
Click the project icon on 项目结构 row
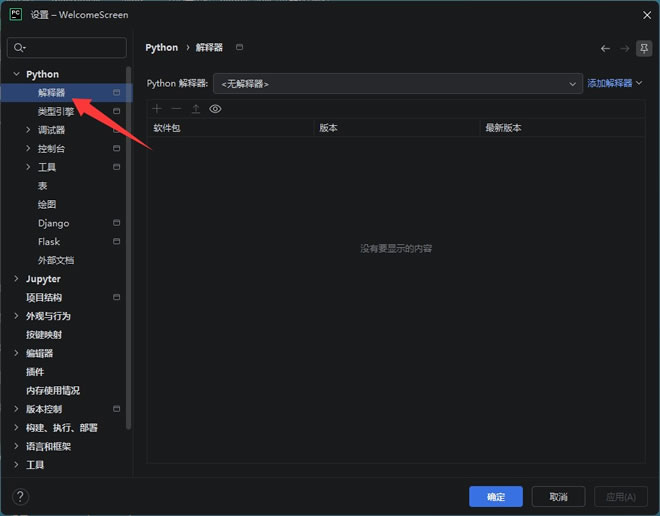coord(117,297)
